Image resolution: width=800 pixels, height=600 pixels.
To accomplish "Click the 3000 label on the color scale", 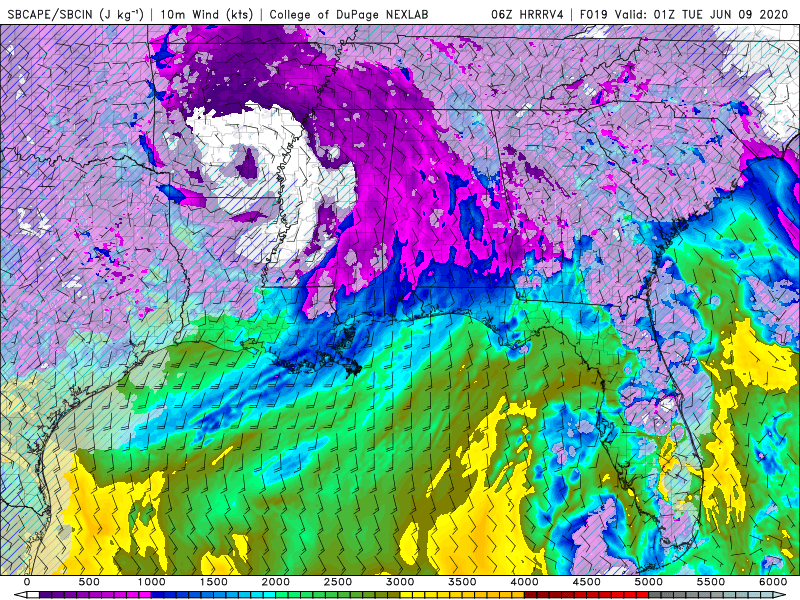I will 400,582.
